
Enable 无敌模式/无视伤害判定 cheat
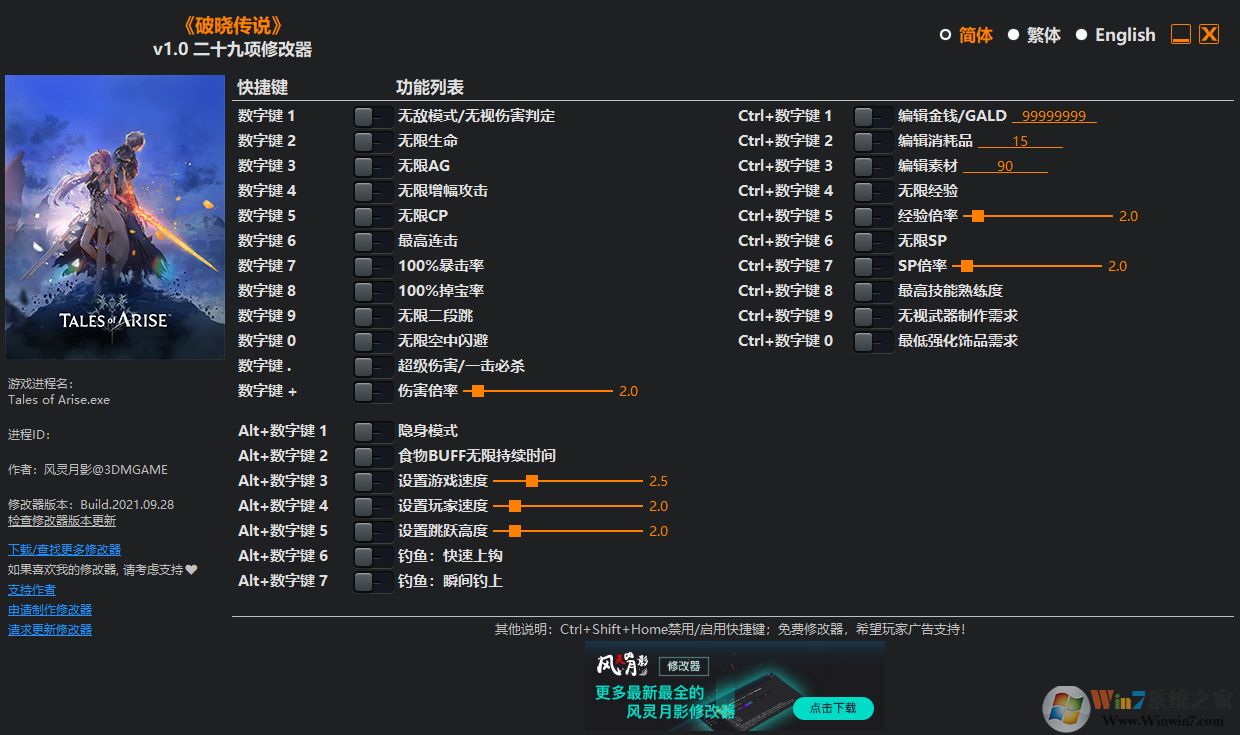click(x=373, y=115)
